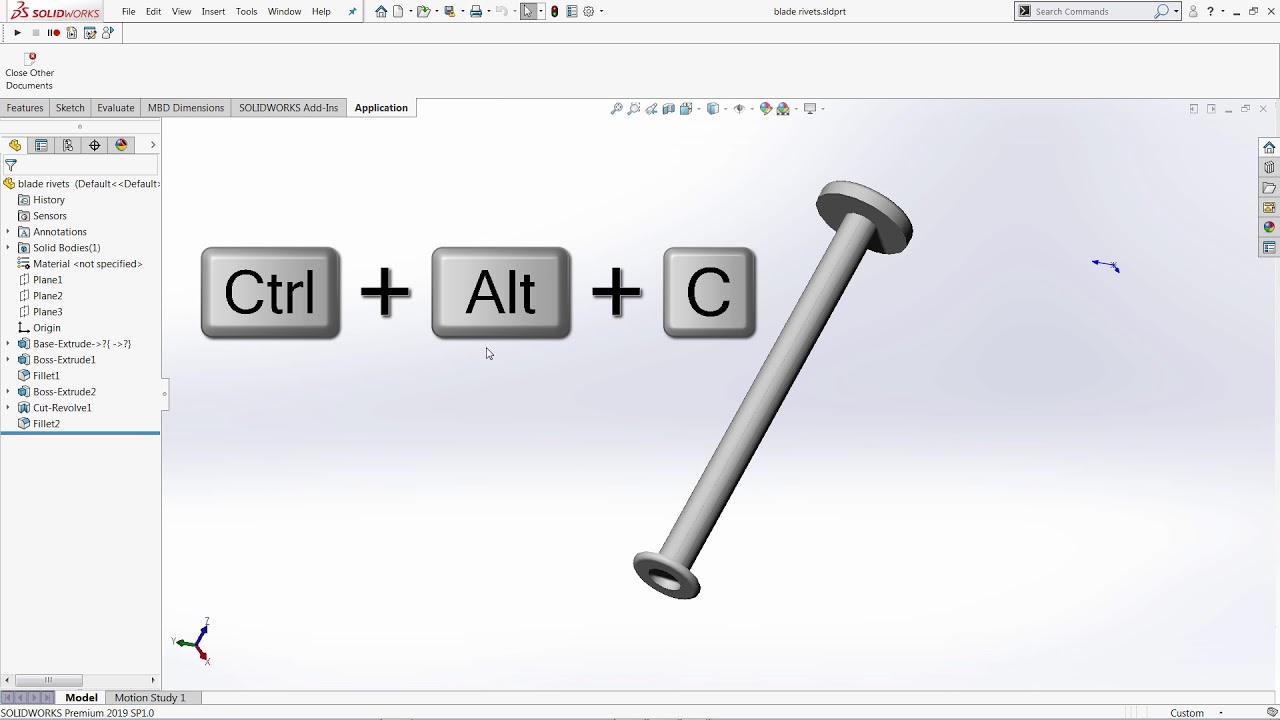Switch to the PropertyManager tab icon
1280x720 pixels.
[41, 145]
